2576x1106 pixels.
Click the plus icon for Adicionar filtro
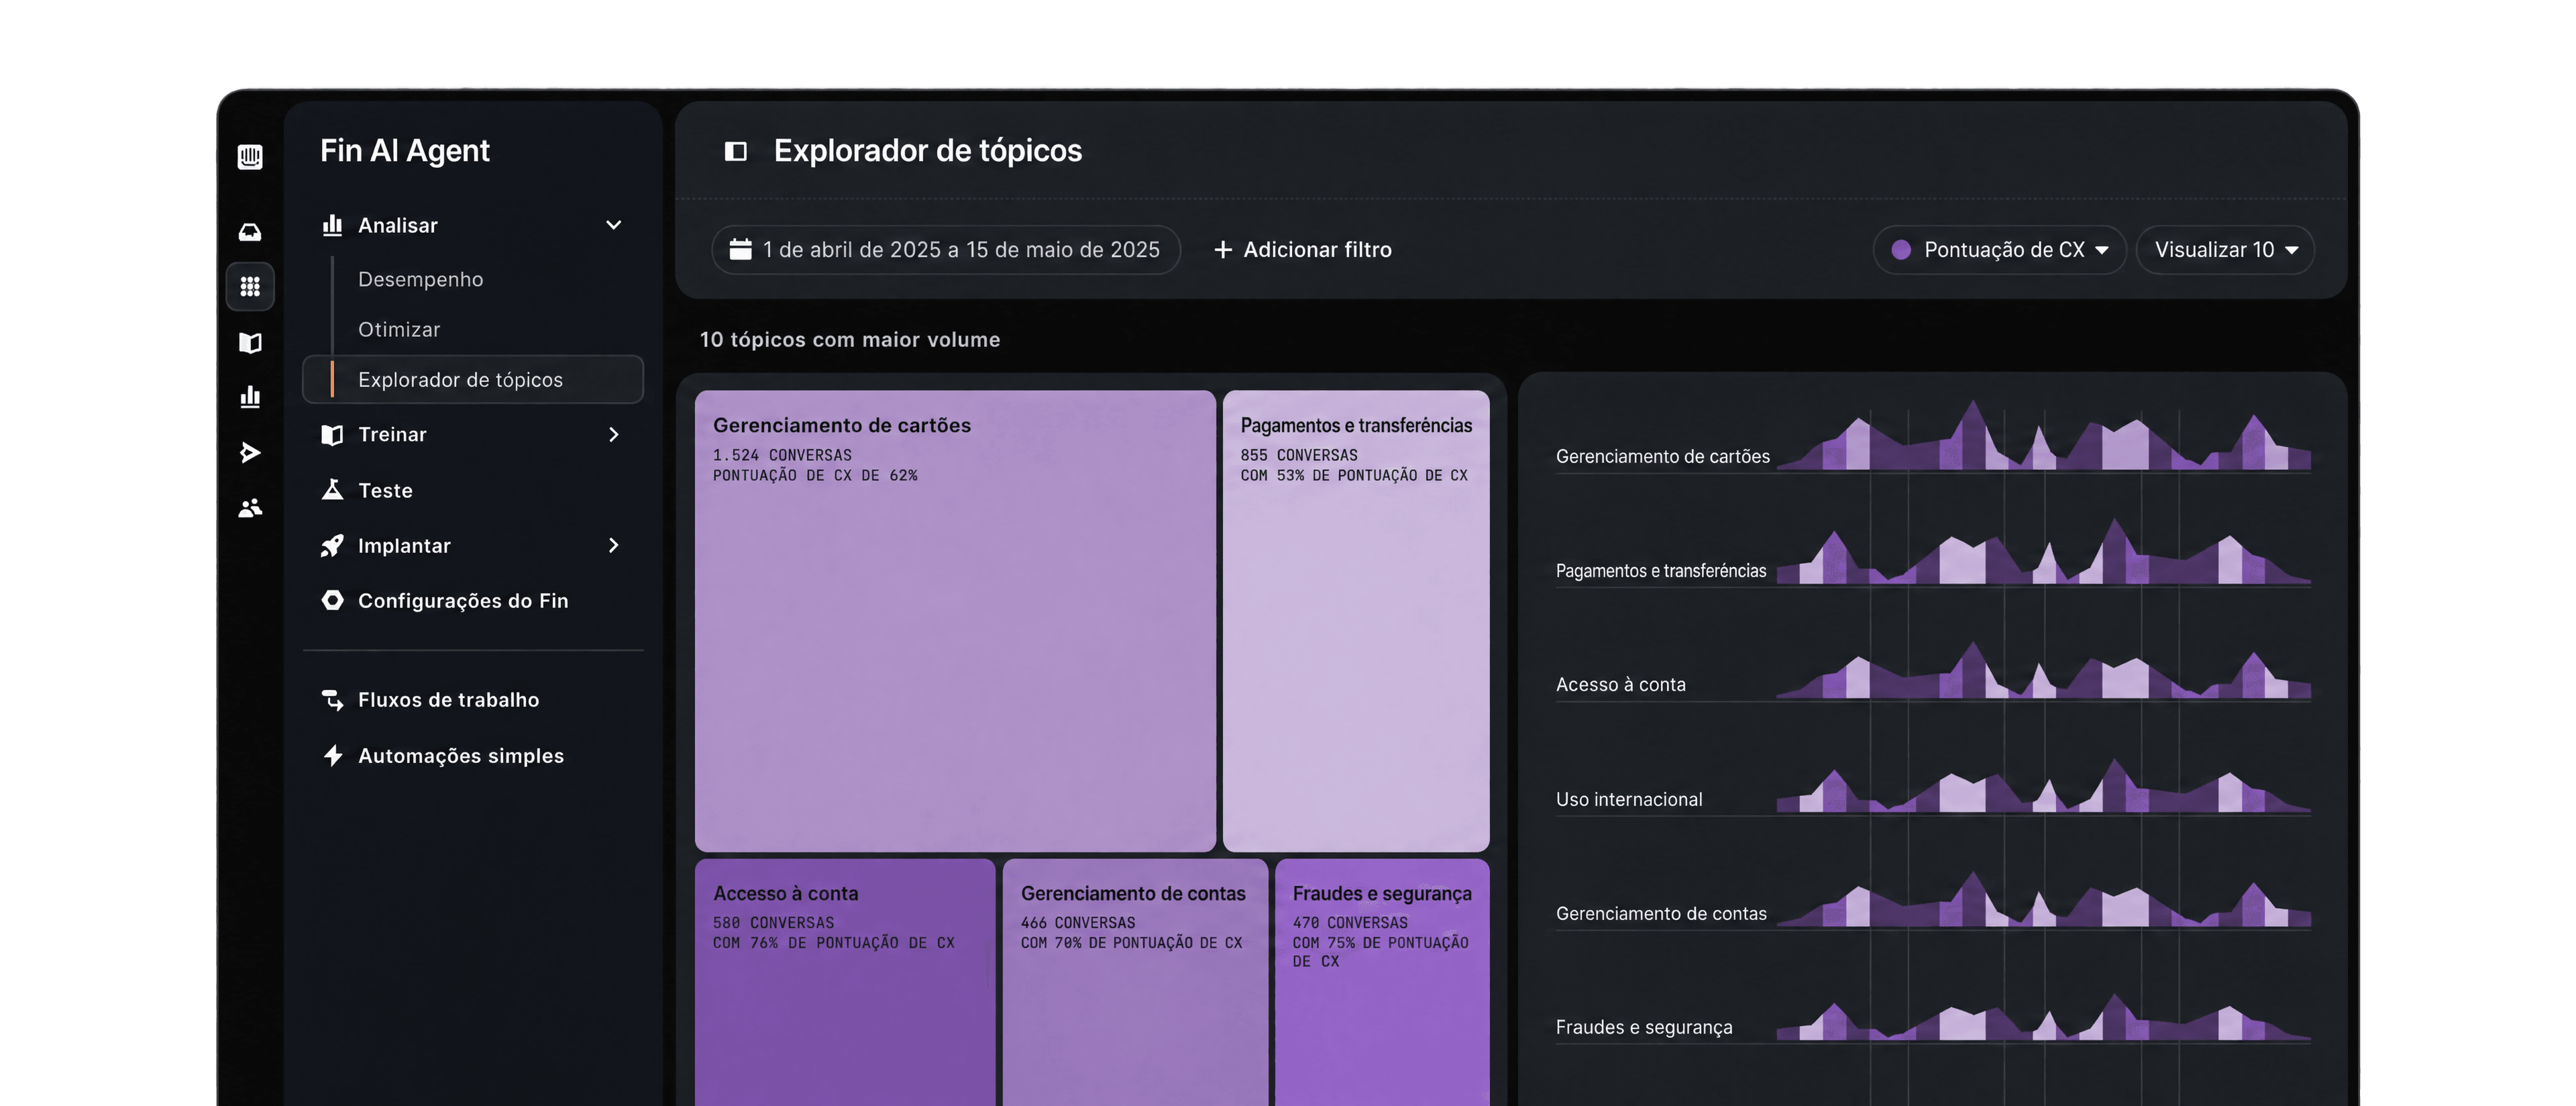tap(1222, 250)
